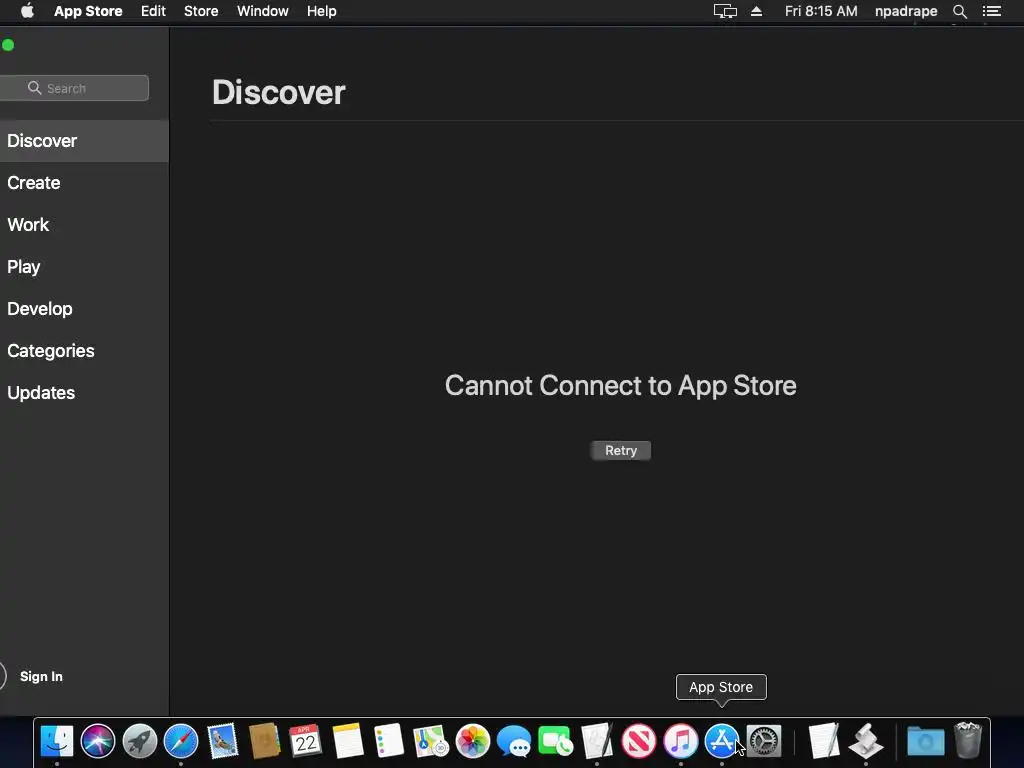The width and height of the screenshot is (1024, 768).
Task: Show the Play section
Action: tap(84, 266)
